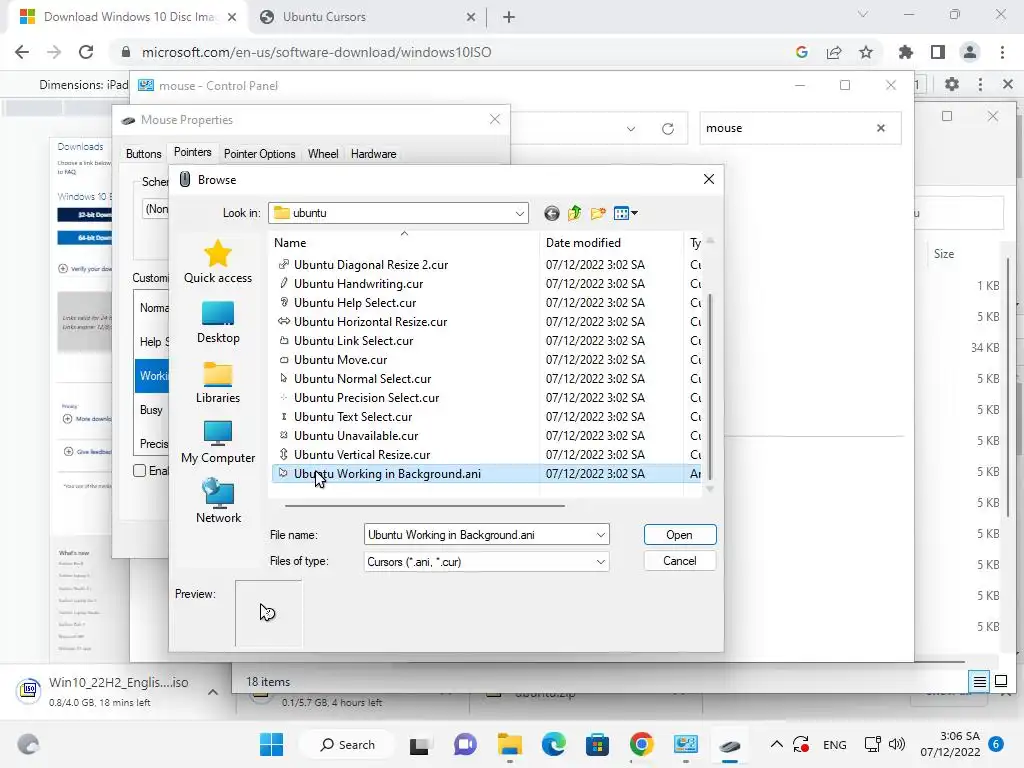This screenshot has height=768, width=1024.
Task: Switch to Wheel tab in Mouse Properties
Action: click(x=323, y=153)
